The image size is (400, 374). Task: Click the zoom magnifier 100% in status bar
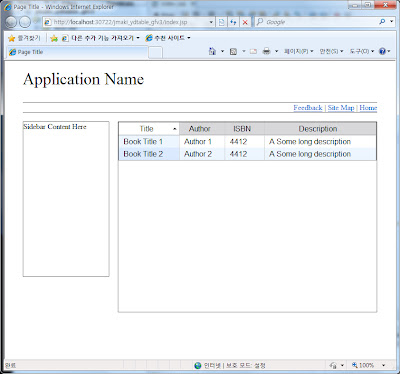point(363,365)
